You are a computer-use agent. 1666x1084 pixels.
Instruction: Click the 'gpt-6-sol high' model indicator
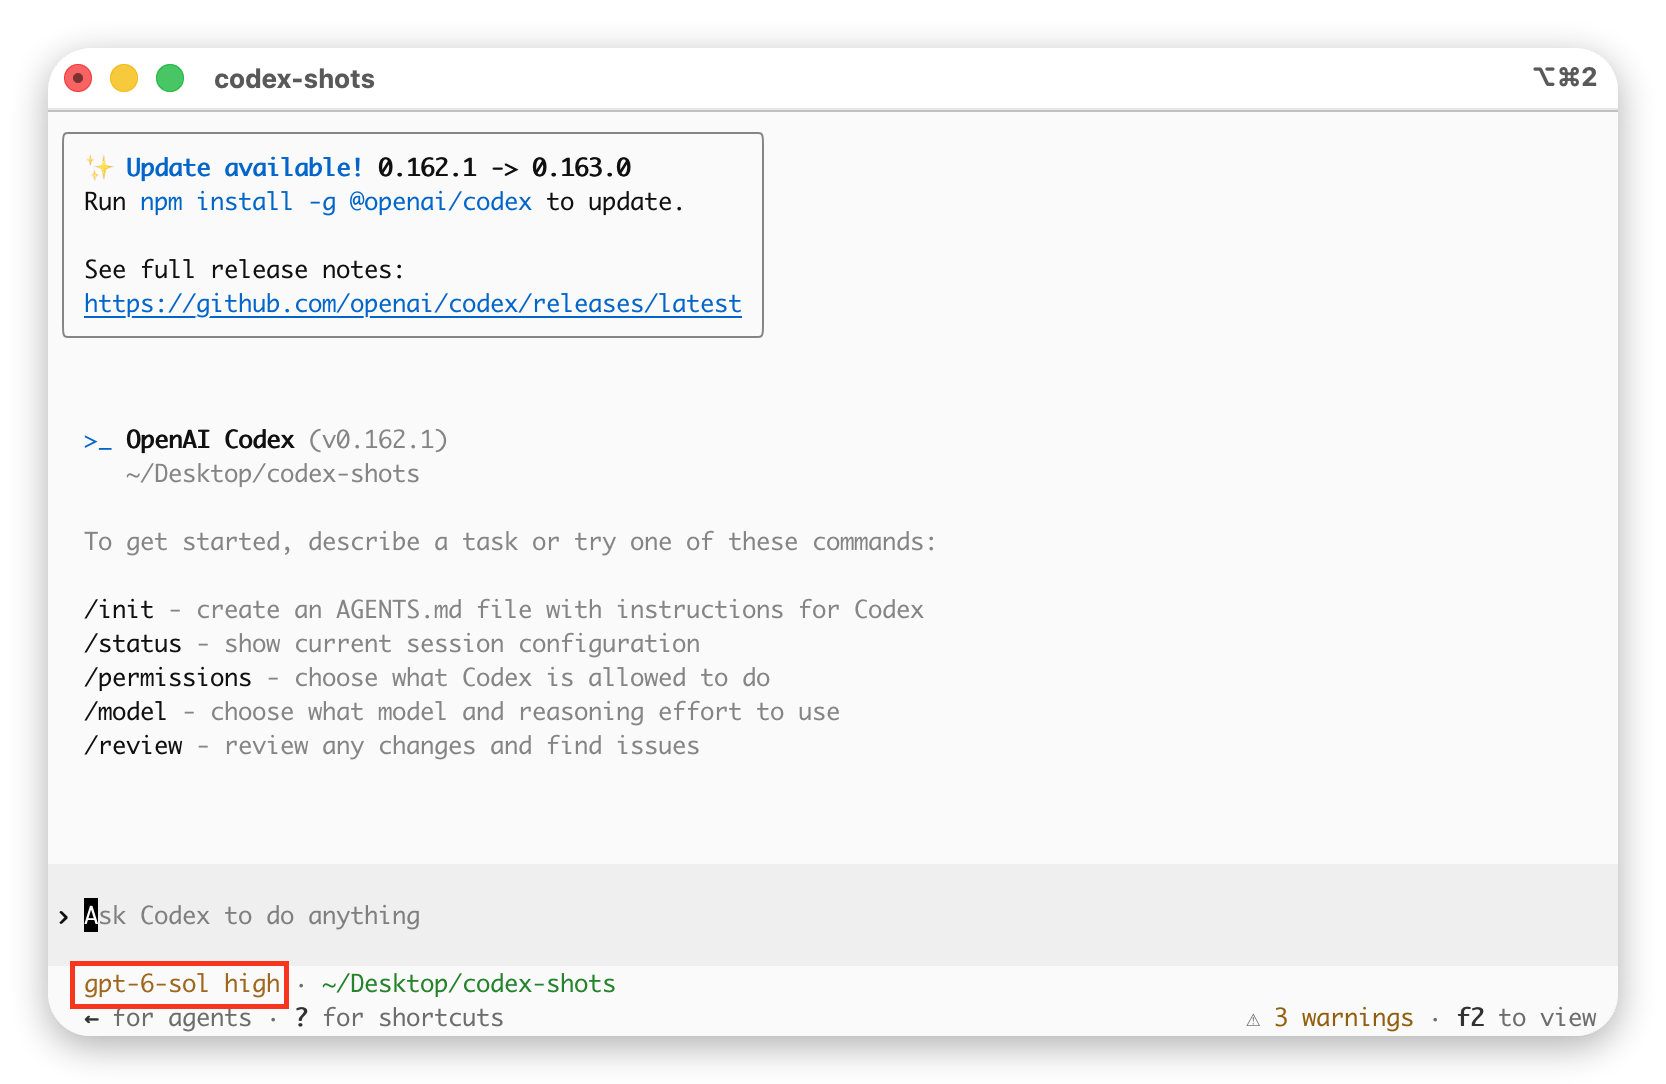tap(181, 984)
